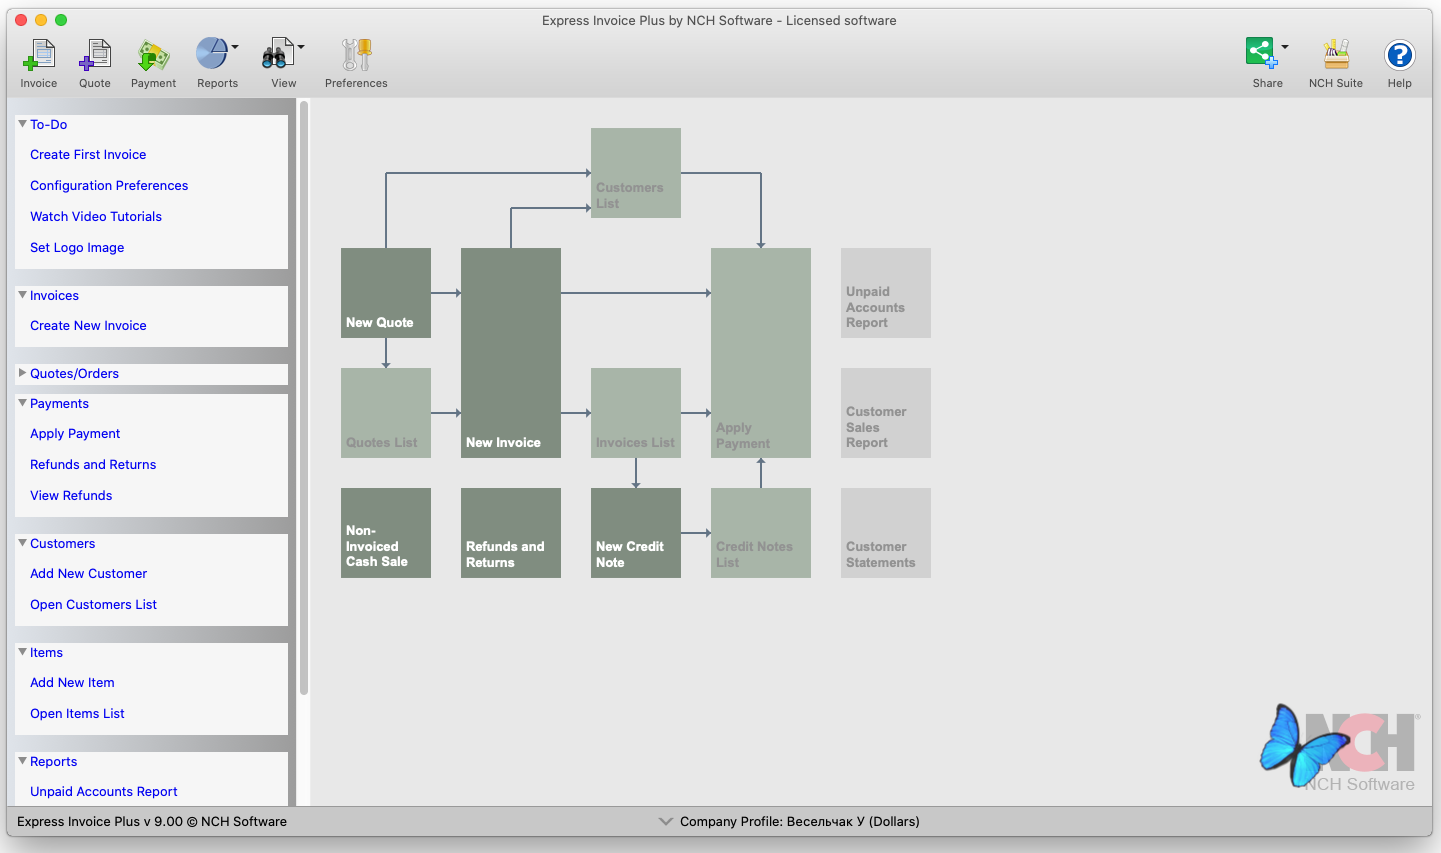This screenshot has height=853, width=1441.
Task: Click Add New Customer link
Action: 88,574
